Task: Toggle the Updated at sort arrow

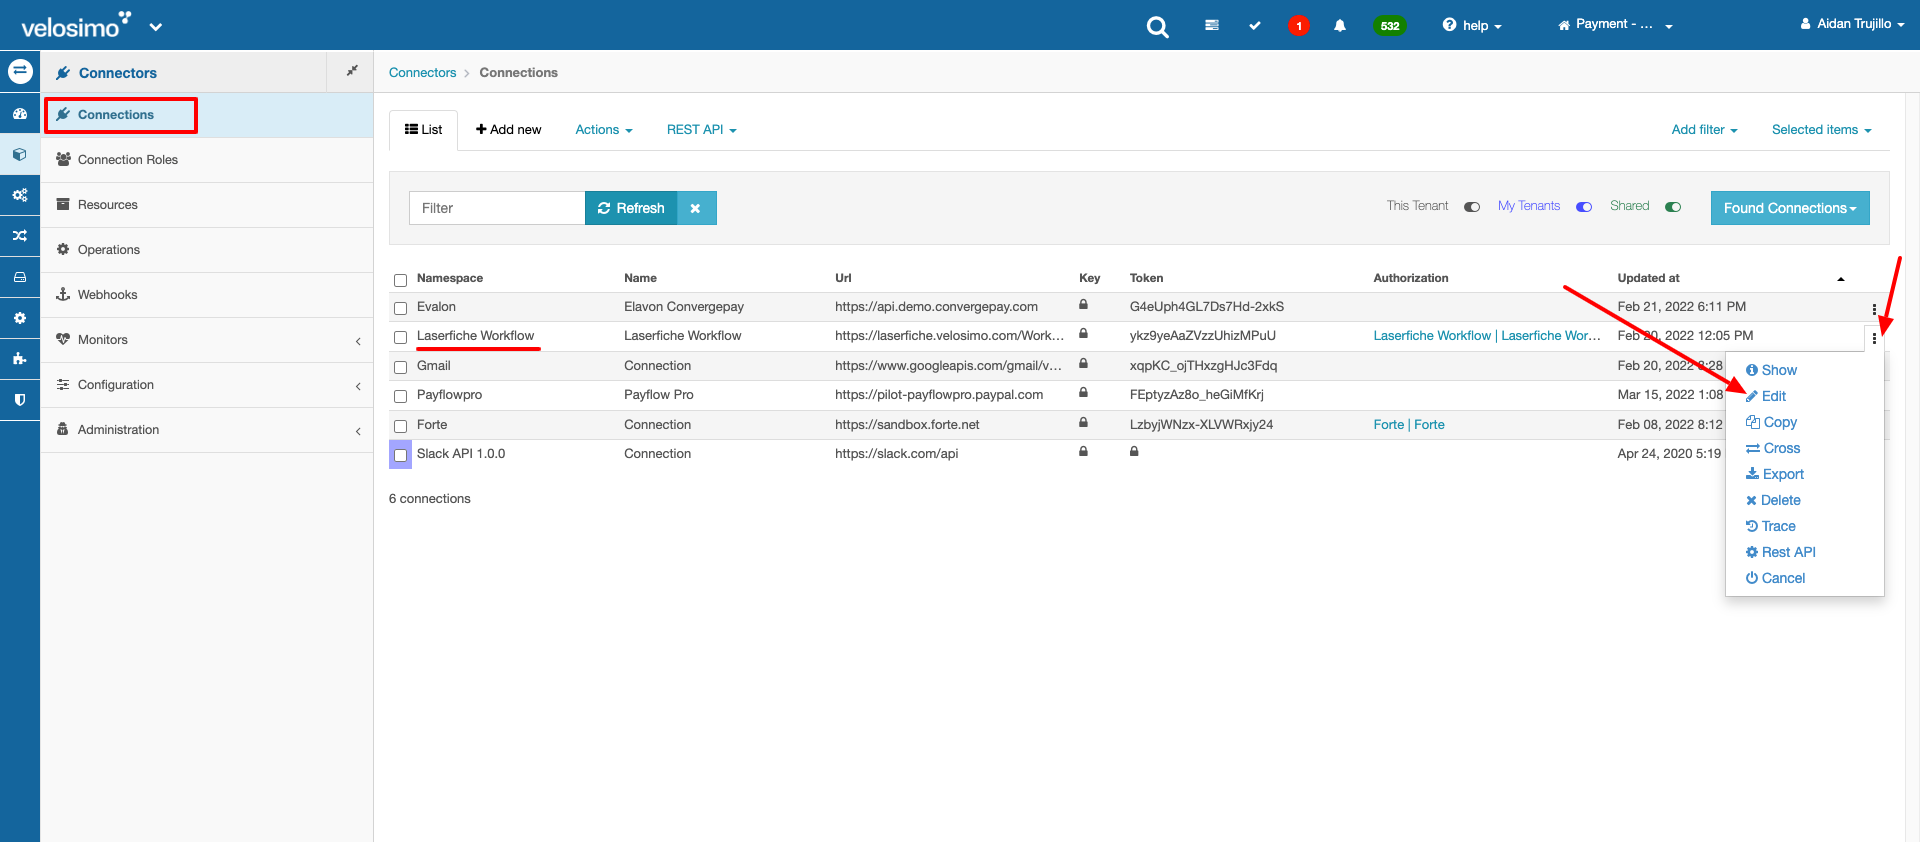Action: tap(1841, 279)
